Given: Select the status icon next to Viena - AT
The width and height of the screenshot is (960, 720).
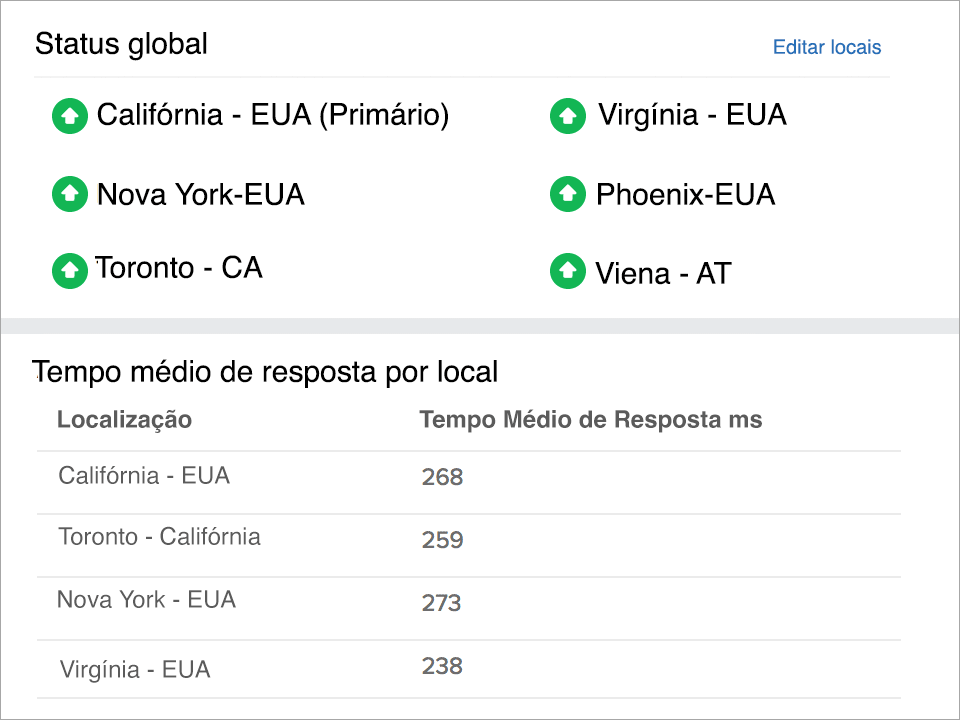Looking at the screenshot, I should point(567,272).
